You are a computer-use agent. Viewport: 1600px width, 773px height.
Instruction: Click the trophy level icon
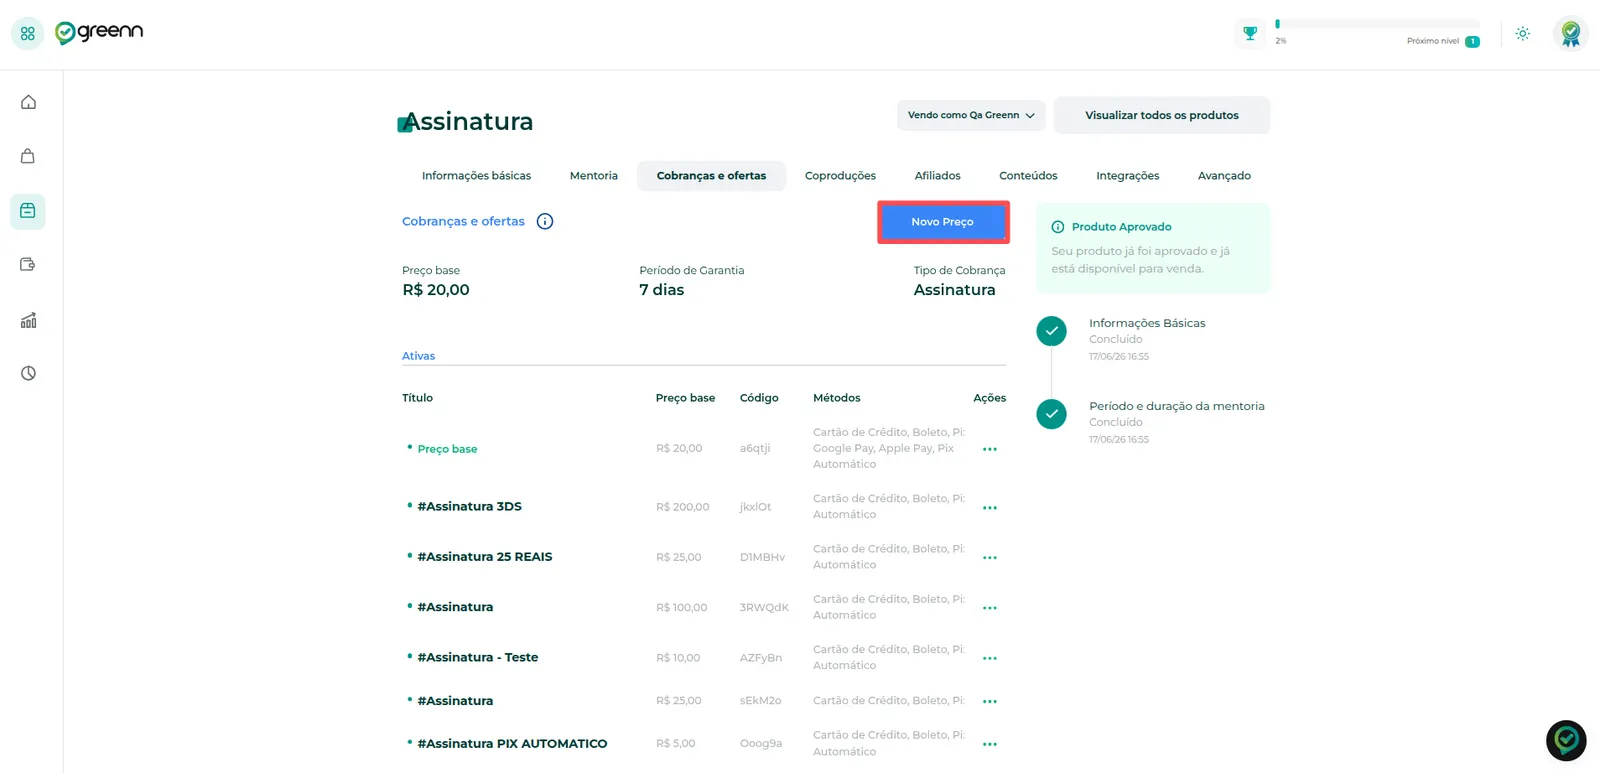click(x=1250, y=33)
